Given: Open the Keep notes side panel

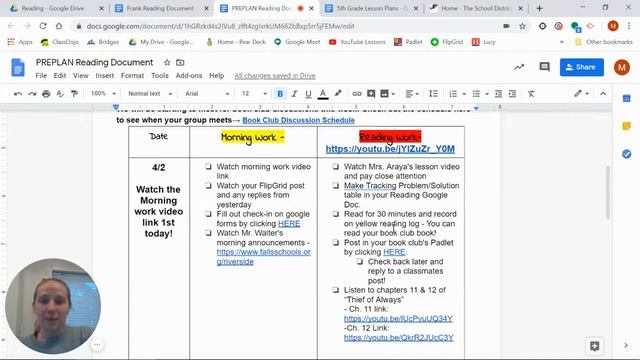Looking at the screenshot, I should (x=627, y=126).
